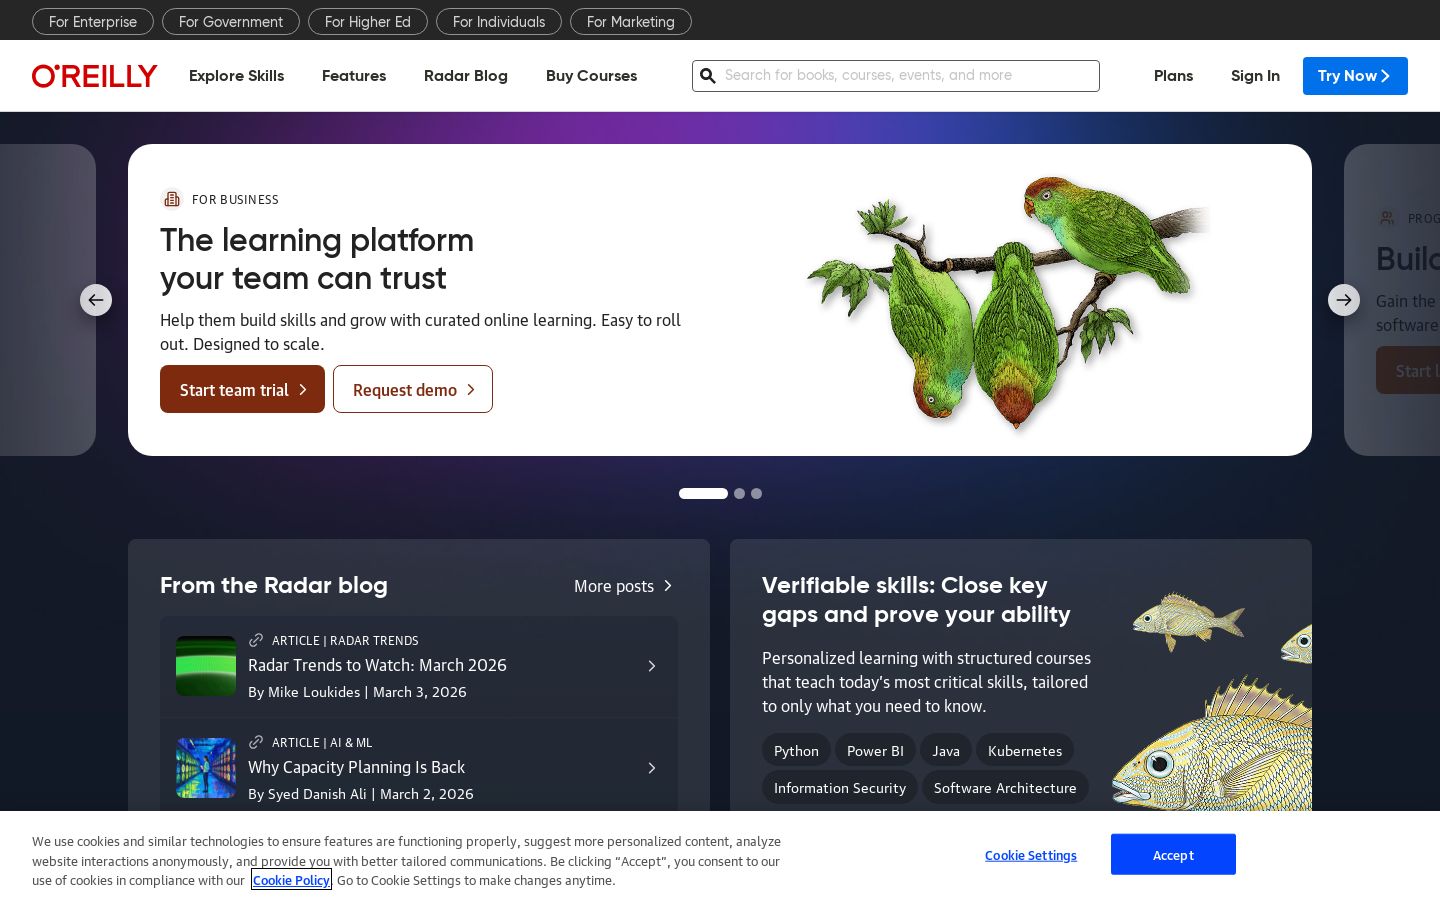This screenshot has width=1440, height=900.
Task: Click the 'From the Radar blog' heading
Action: coord(274,586)
